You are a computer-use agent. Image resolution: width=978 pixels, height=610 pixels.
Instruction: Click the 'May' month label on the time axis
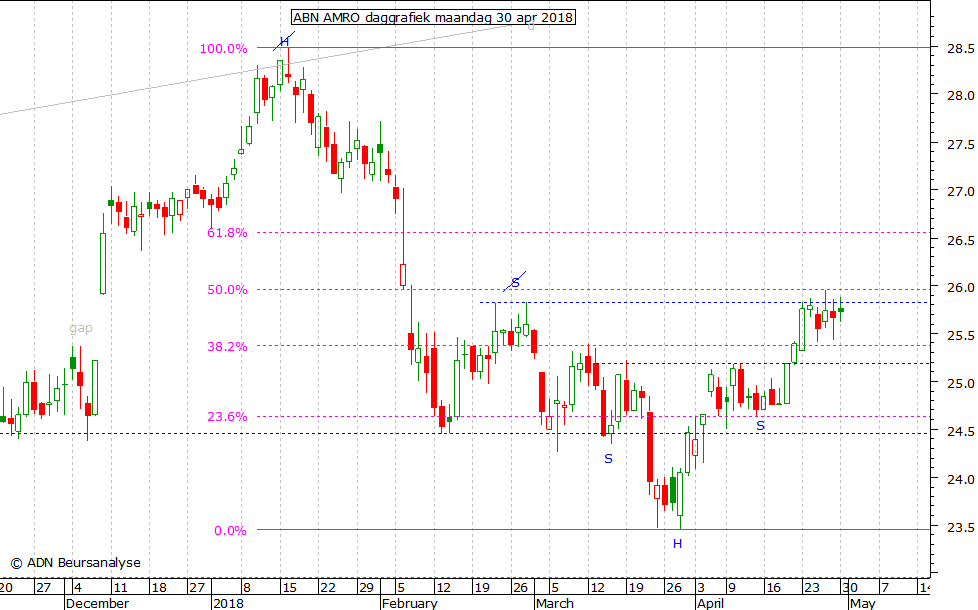pos(863,603)
